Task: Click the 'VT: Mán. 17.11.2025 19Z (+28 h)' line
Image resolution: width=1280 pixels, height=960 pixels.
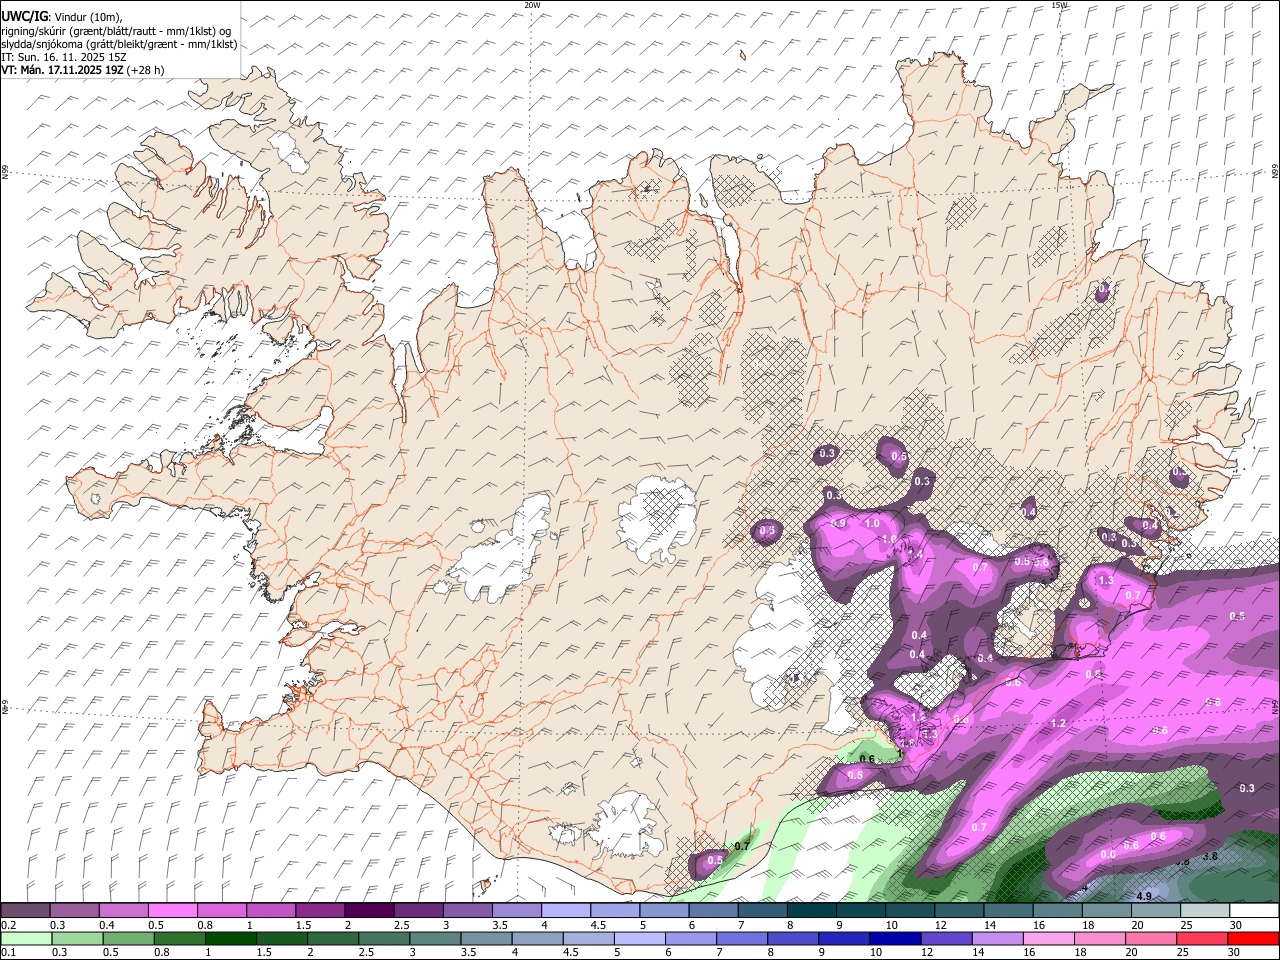Action: pos(83,71)
